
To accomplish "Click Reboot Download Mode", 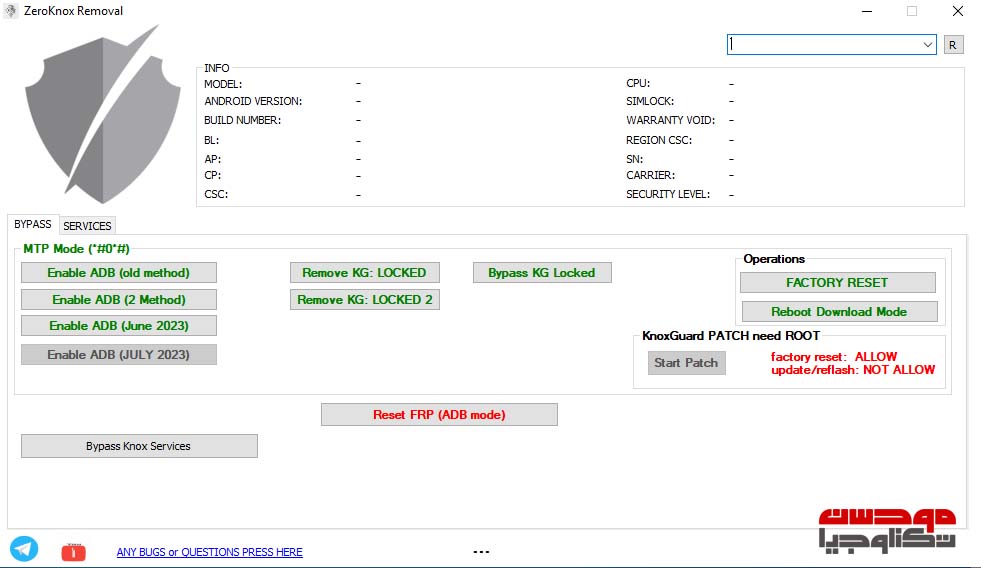I will [x=840, y=312].
